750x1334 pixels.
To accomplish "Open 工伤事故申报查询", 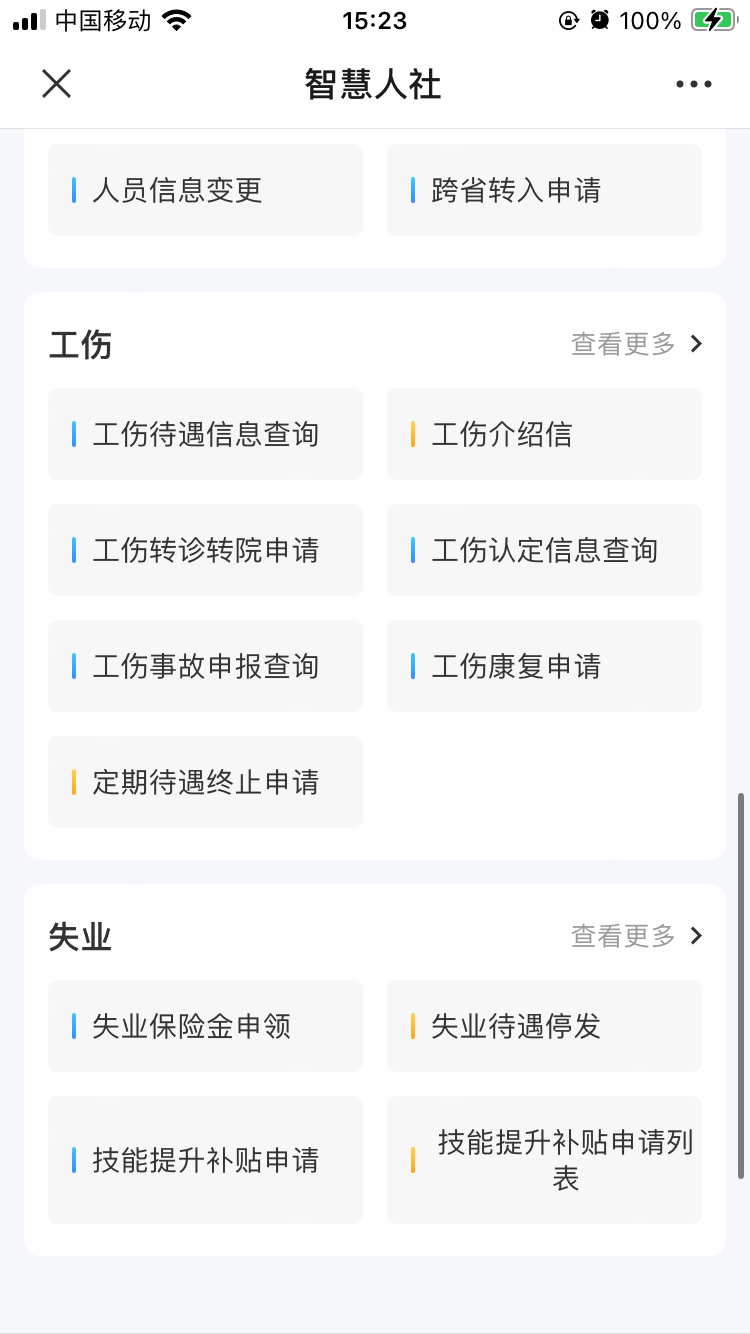I will pyautogui.click(x=205, y=666).
